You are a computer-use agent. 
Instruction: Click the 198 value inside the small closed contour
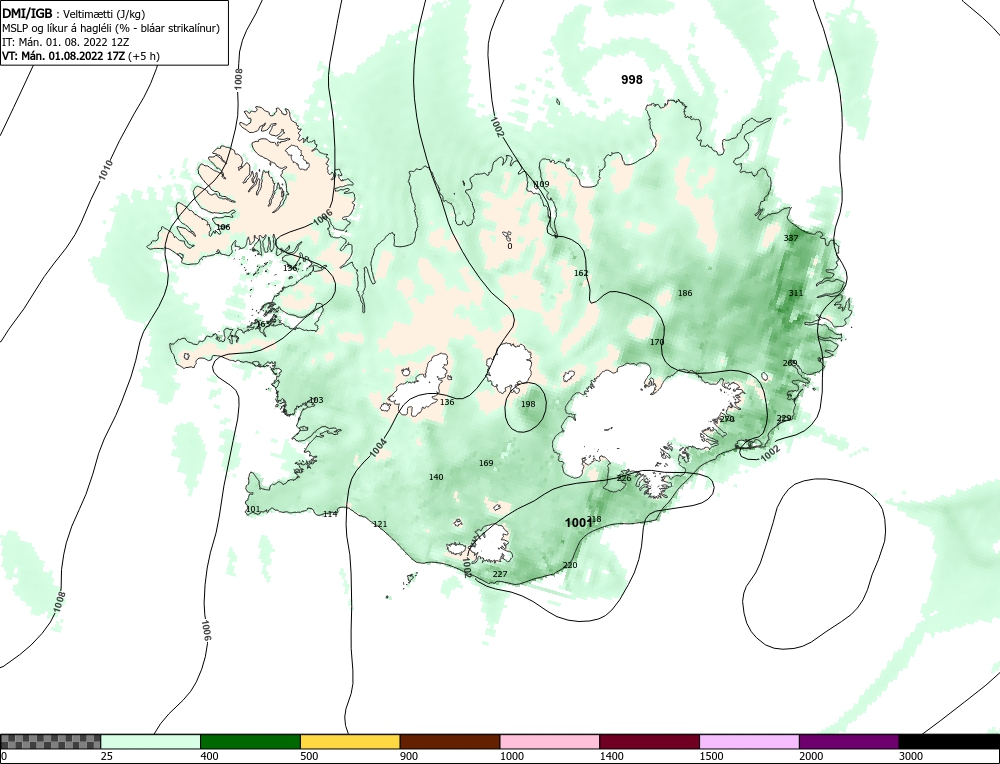pos(528,404)
